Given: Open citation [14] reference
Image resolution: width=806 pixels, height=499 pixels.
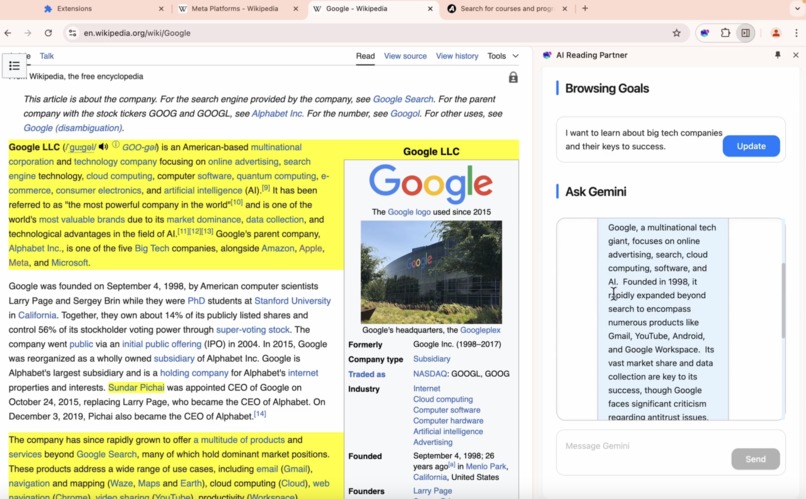Looking at the screenshot, I should [260, 414].
